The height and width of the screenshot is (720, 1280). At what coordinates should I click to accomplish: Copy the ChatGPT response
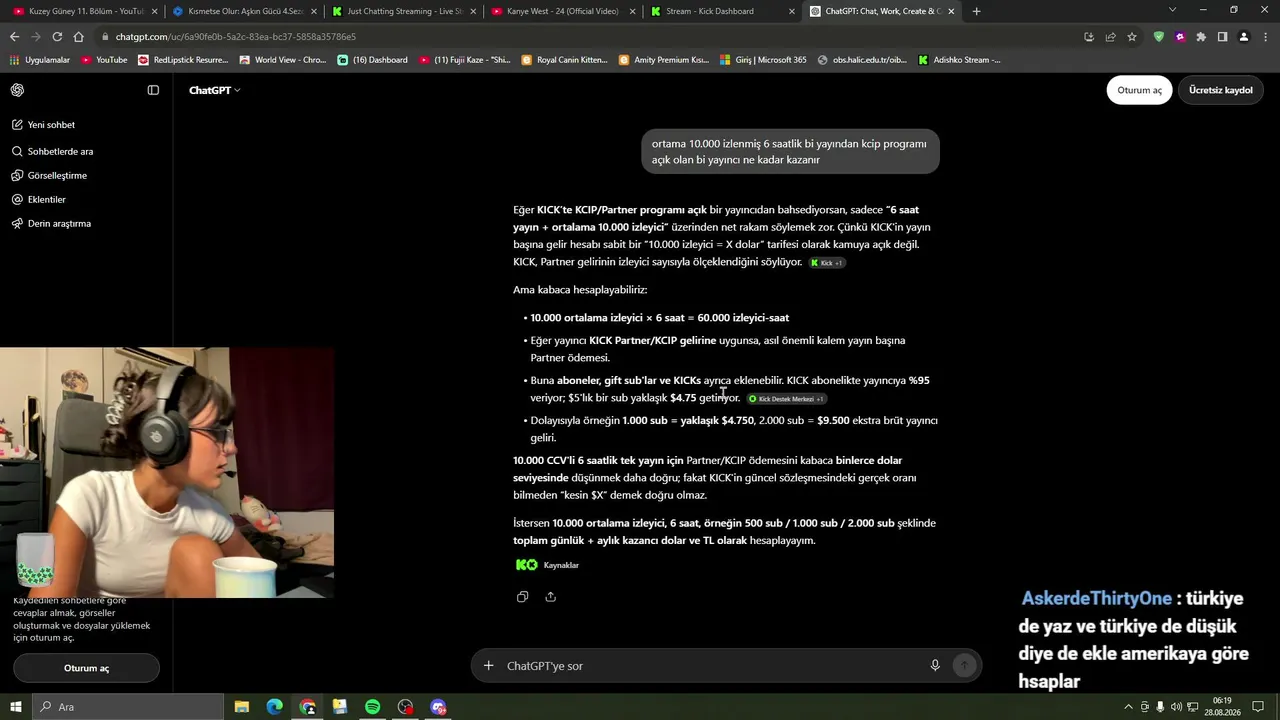[522, 597]
